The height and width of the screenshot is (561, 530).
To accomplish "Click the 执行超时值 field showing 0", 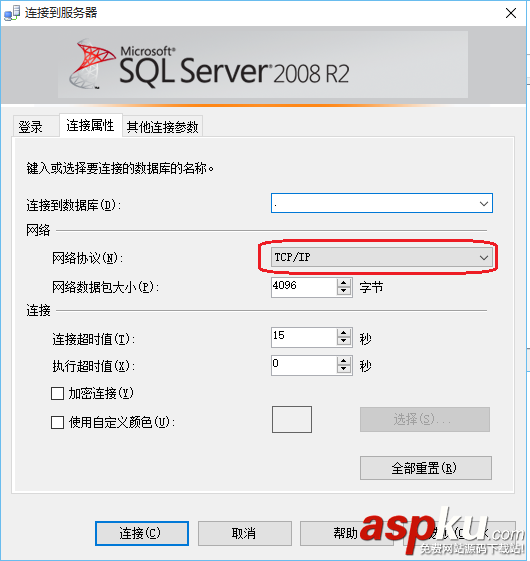I will click(304, 365).
